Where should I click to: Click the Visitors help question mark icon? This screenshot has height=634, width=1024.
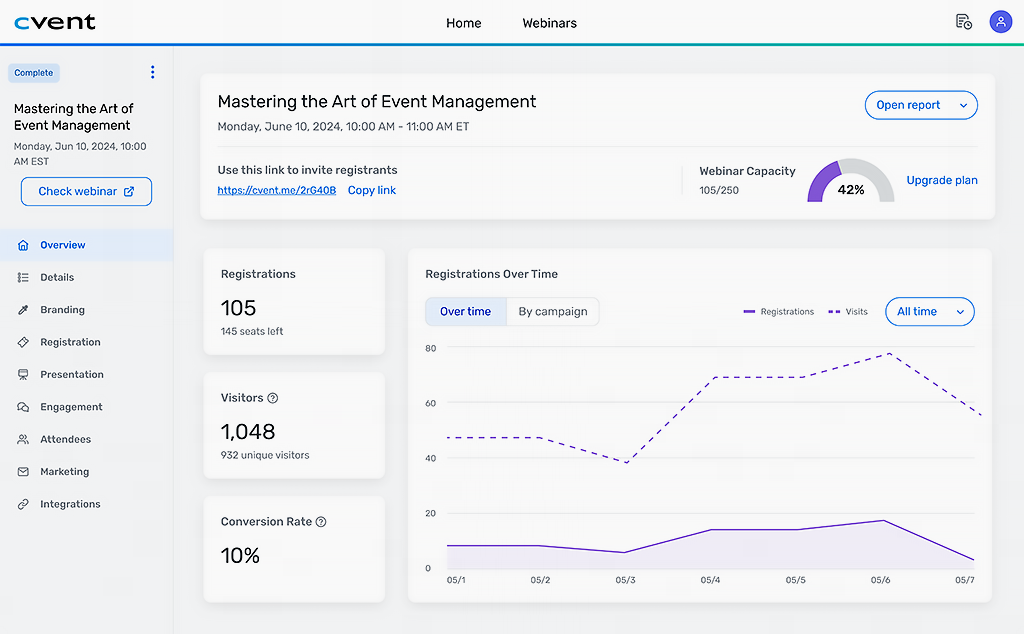tap(273, 398)
